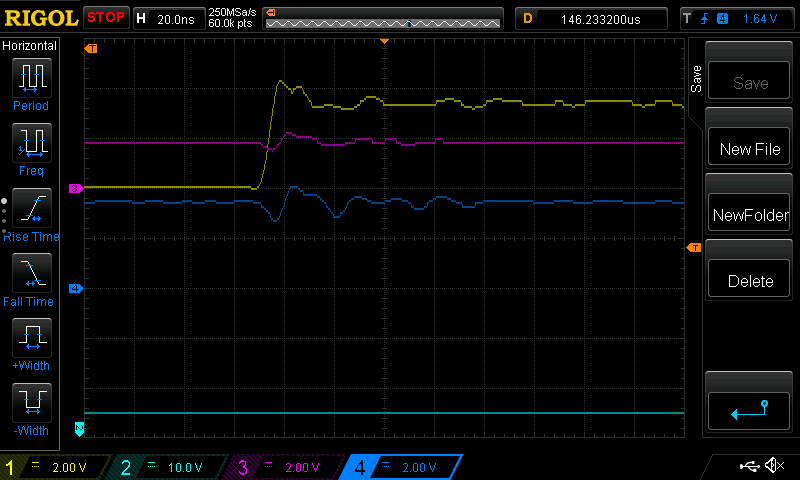The height and width of the screenshot is (480, 800).
Task: Select the -Width measurement icon
Action: [32, 402]
